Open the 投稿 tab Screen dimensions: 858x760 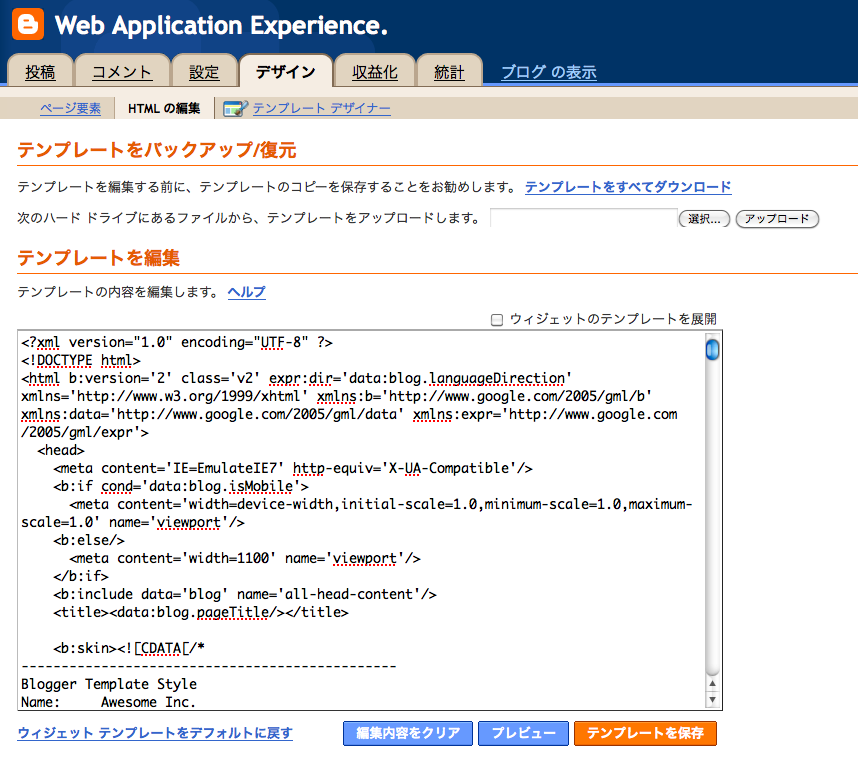click(x=40, y=72)
